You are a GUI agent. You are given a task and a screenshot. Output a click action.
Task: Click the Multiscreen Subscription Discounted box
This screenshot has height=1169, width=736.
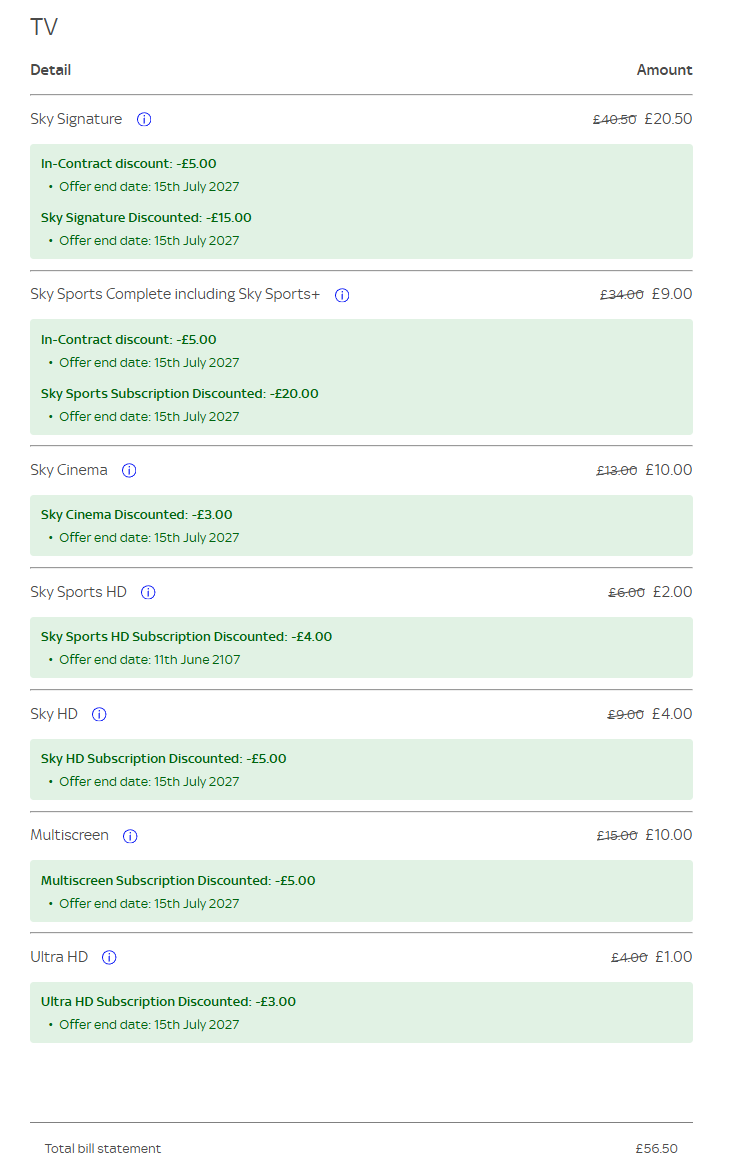(x=361, y=891)
